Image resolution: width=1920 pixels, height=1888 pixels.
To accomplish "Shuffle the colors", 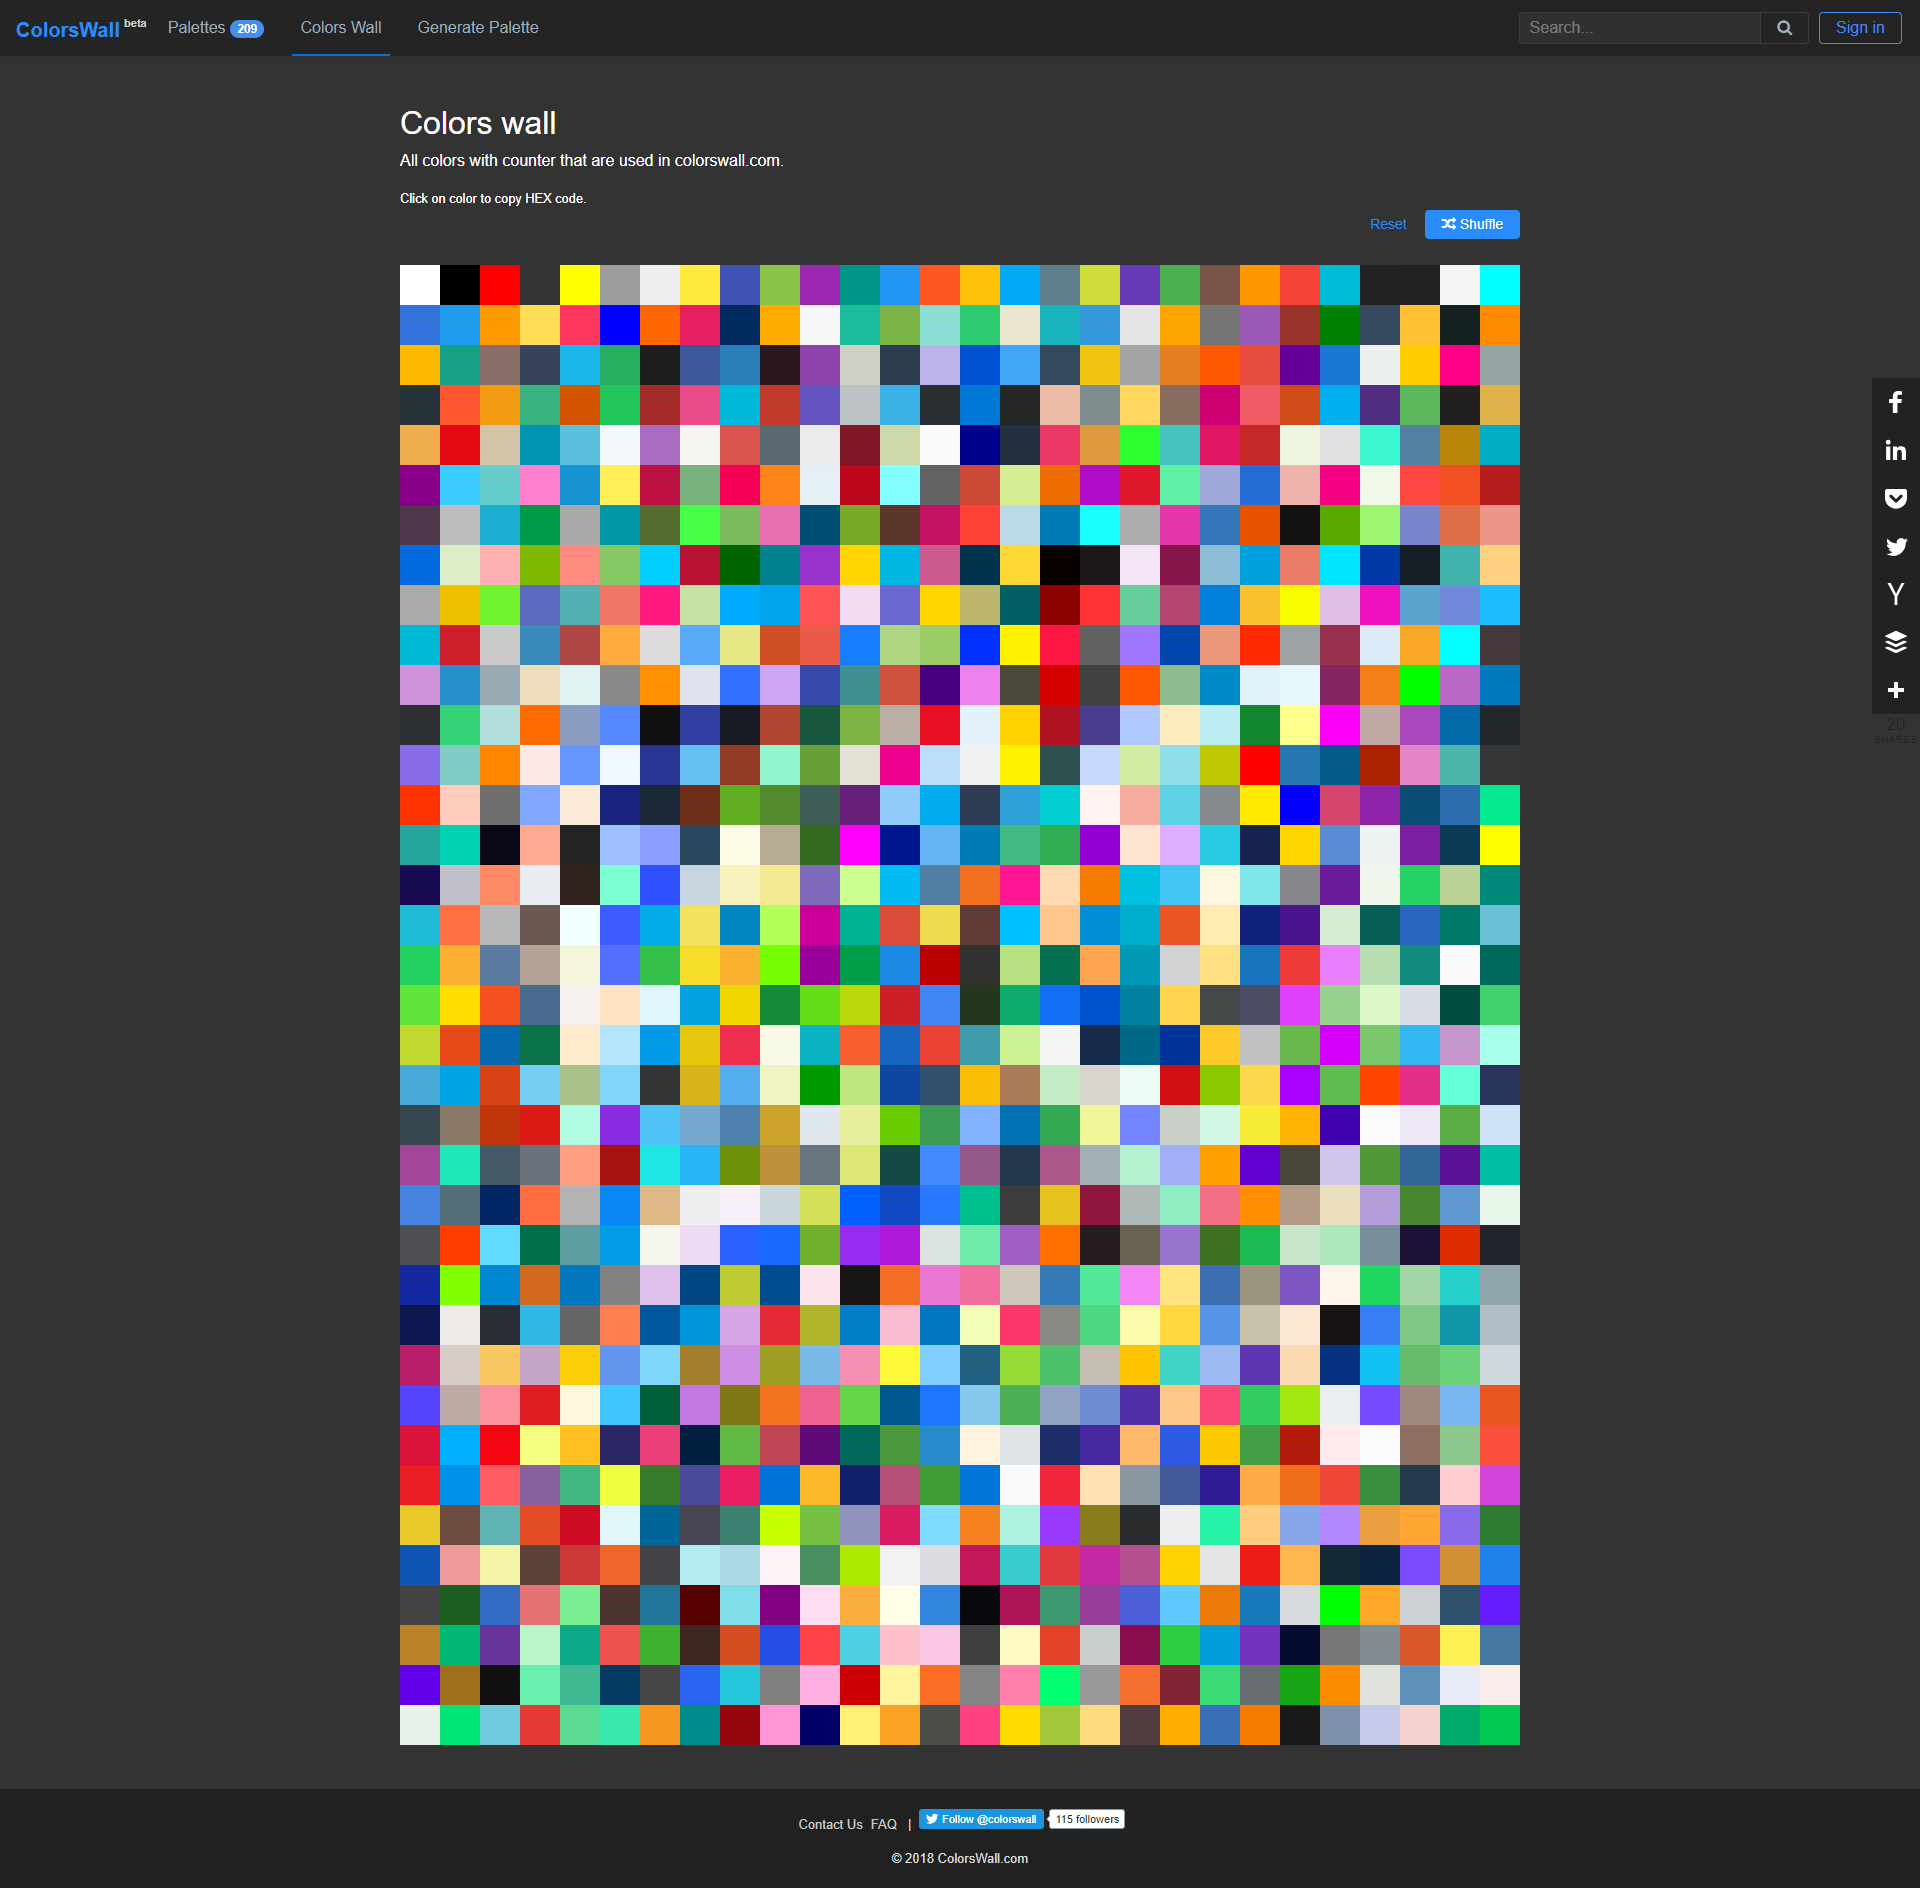I will tap(1471, 224).
